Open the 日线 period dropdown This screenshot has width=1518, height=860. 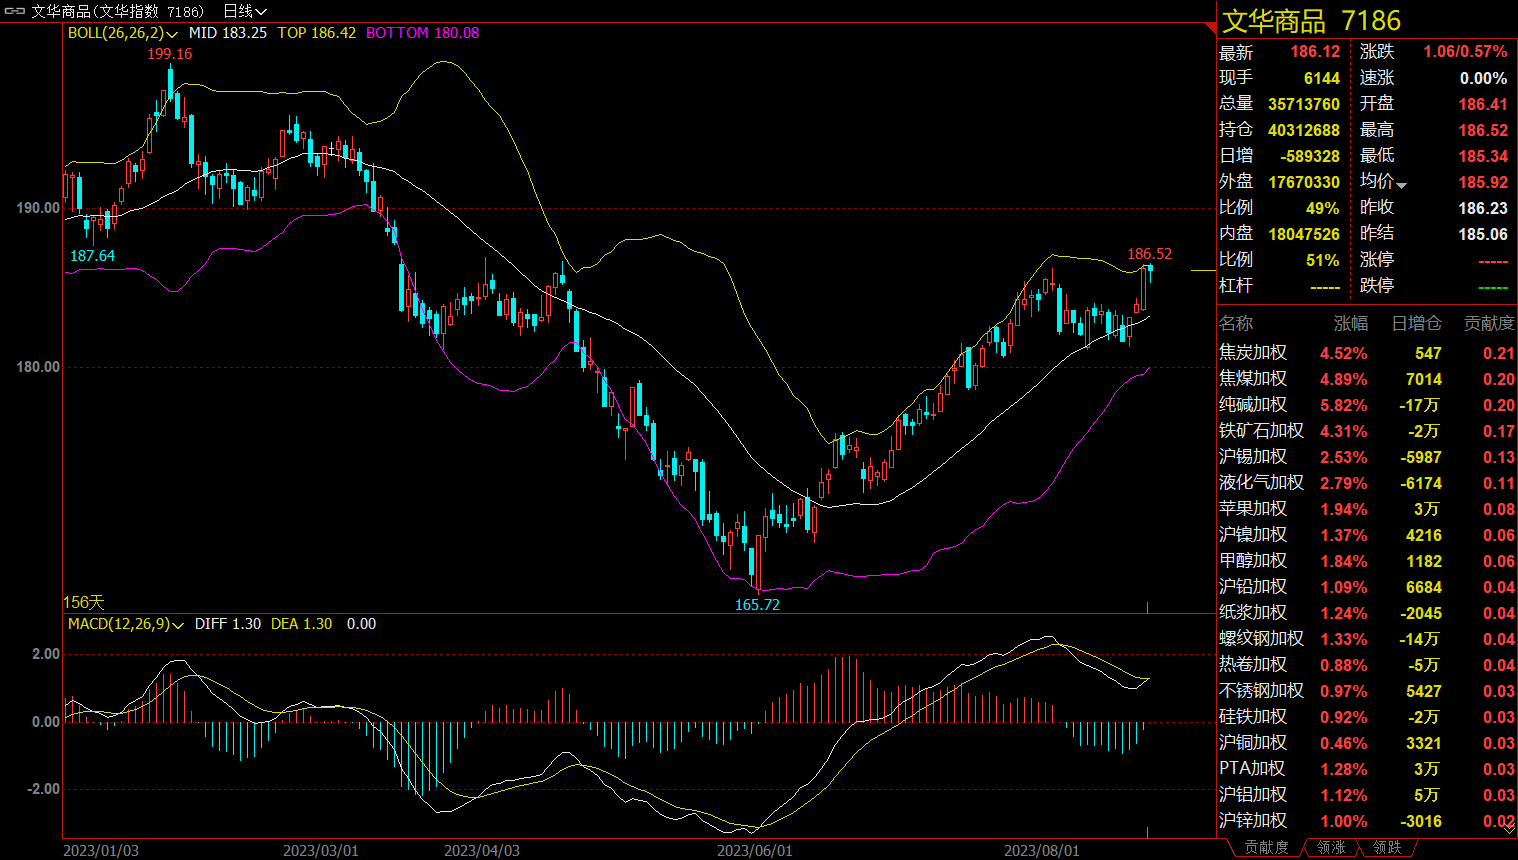click(245, 11)
